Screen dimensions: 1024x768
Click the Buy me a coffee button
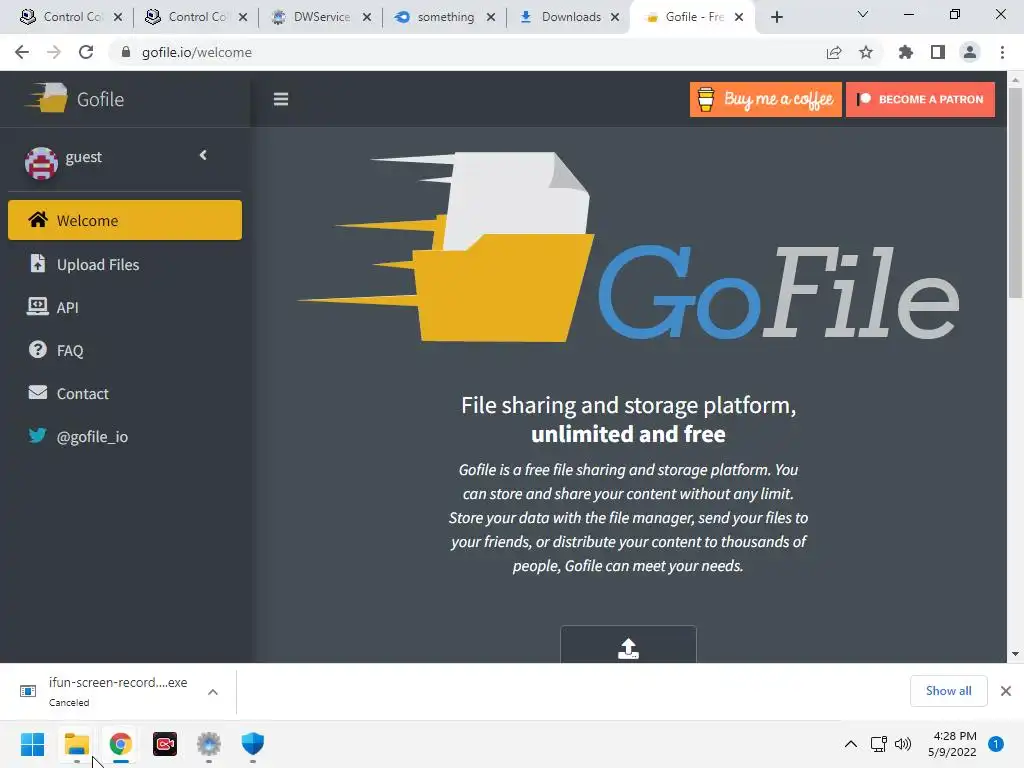coord(765,99)
